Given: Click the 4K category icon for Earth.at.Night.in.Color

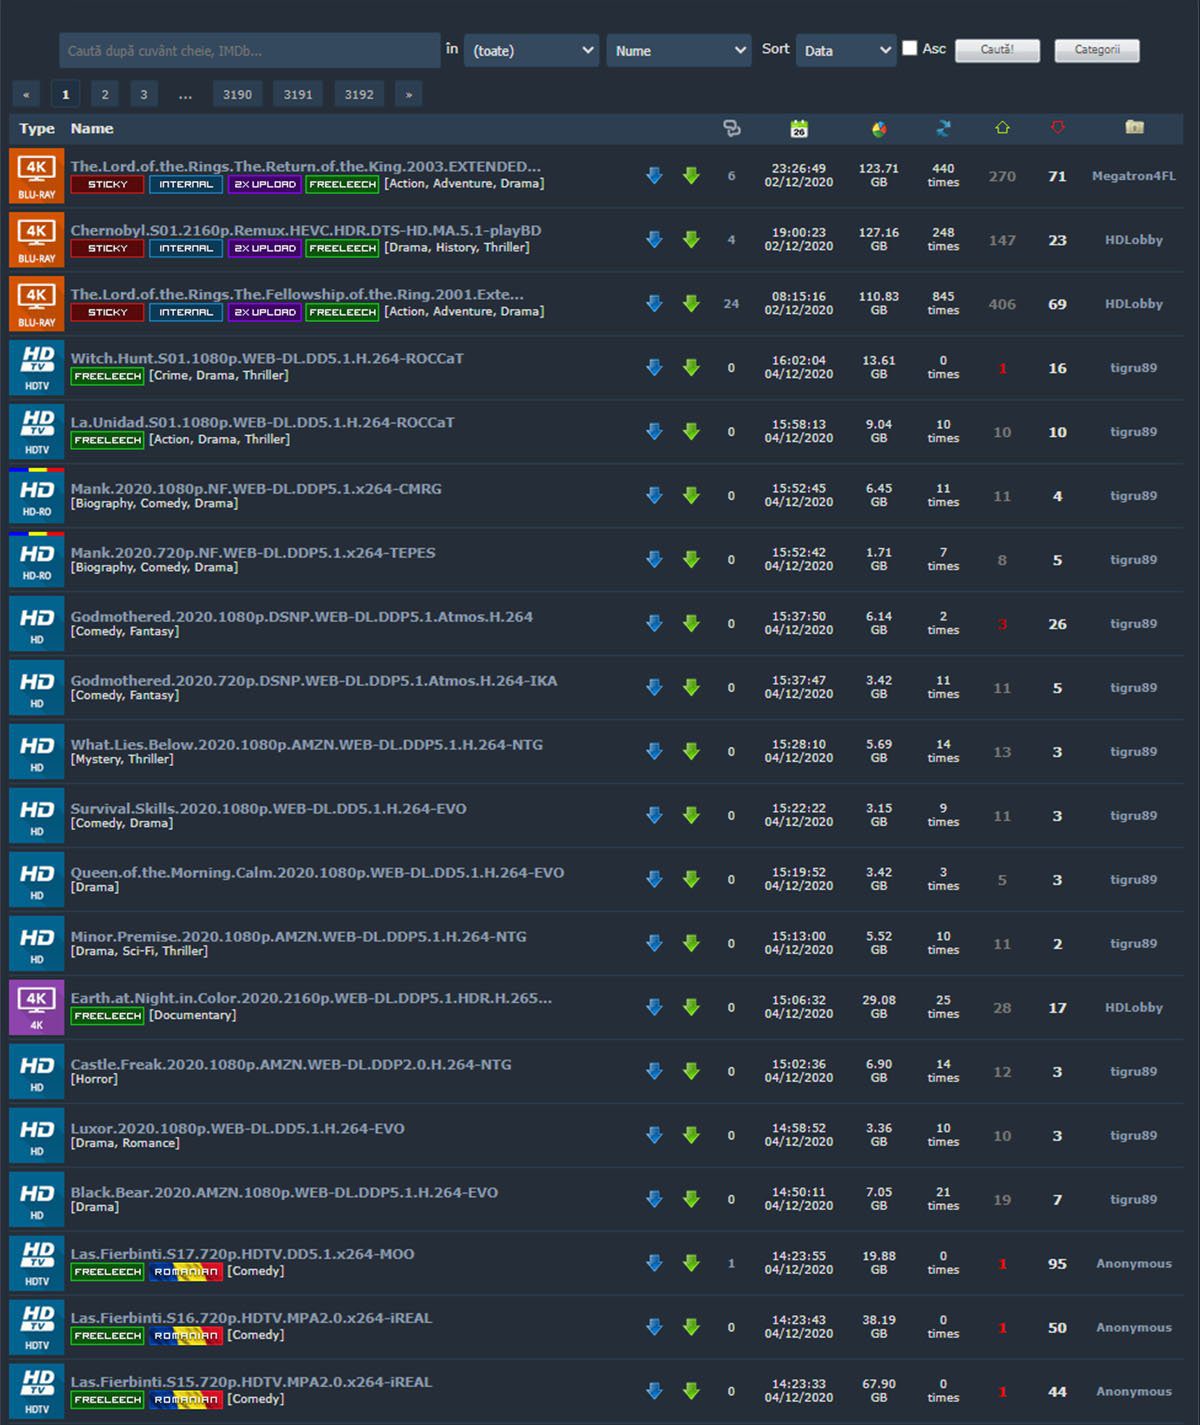Looking at the screenshot, I should pyautogui.click(x=37, y=1007).
